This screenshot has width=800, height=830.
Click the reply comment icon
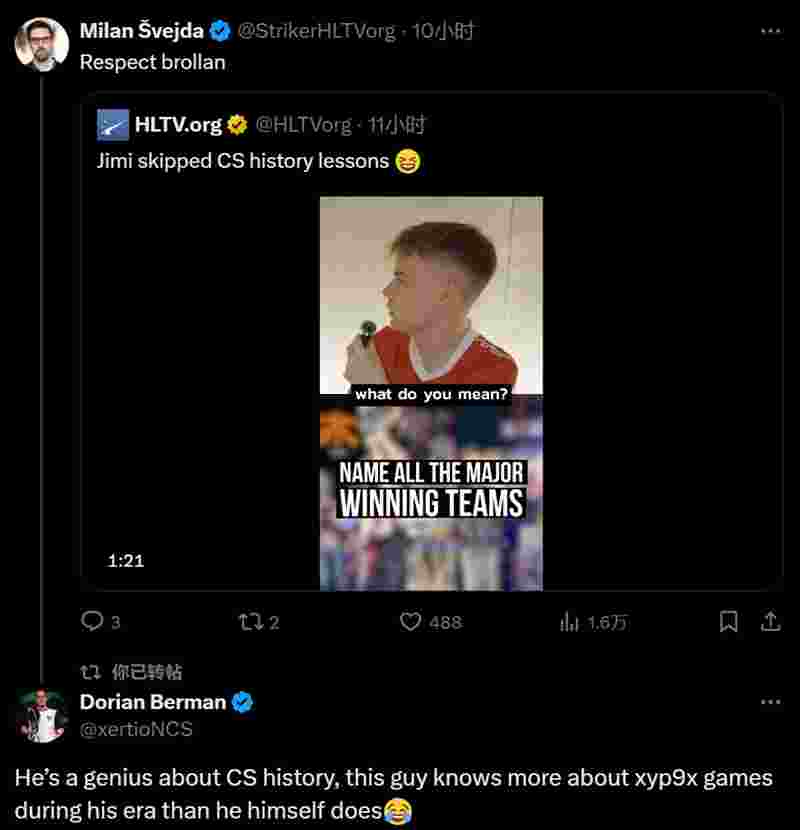(92, 622)
